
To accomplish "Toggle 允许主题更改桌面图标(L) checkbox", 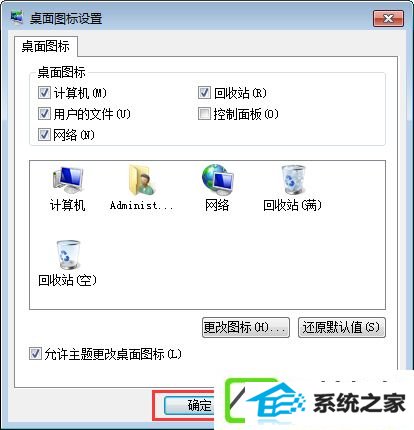I will click(x=35, y=354).
